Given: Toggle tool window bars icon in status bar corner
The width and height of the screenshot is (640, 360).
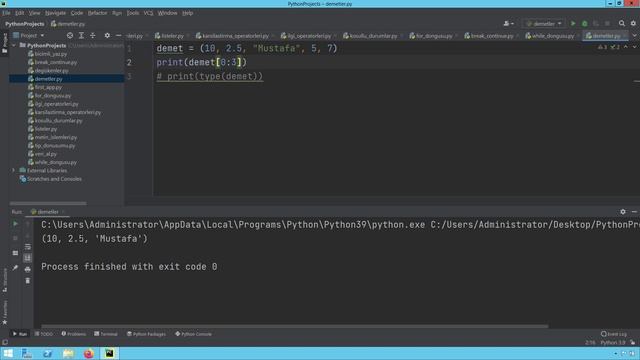Looking at the screenshot, I should (x=4, y=342).
